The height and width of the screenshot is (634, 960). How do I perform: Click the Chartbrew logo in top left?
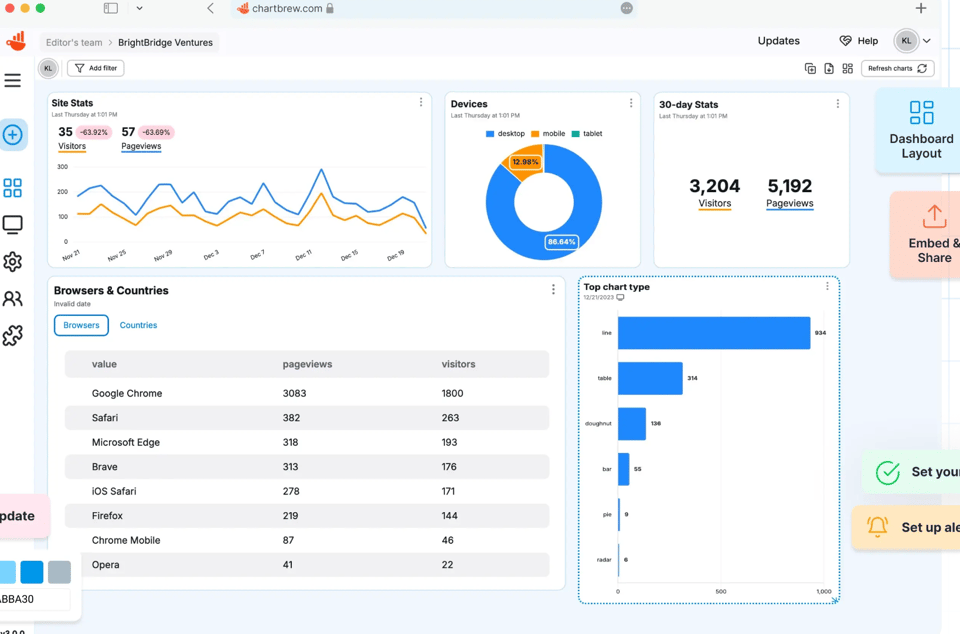16,41
